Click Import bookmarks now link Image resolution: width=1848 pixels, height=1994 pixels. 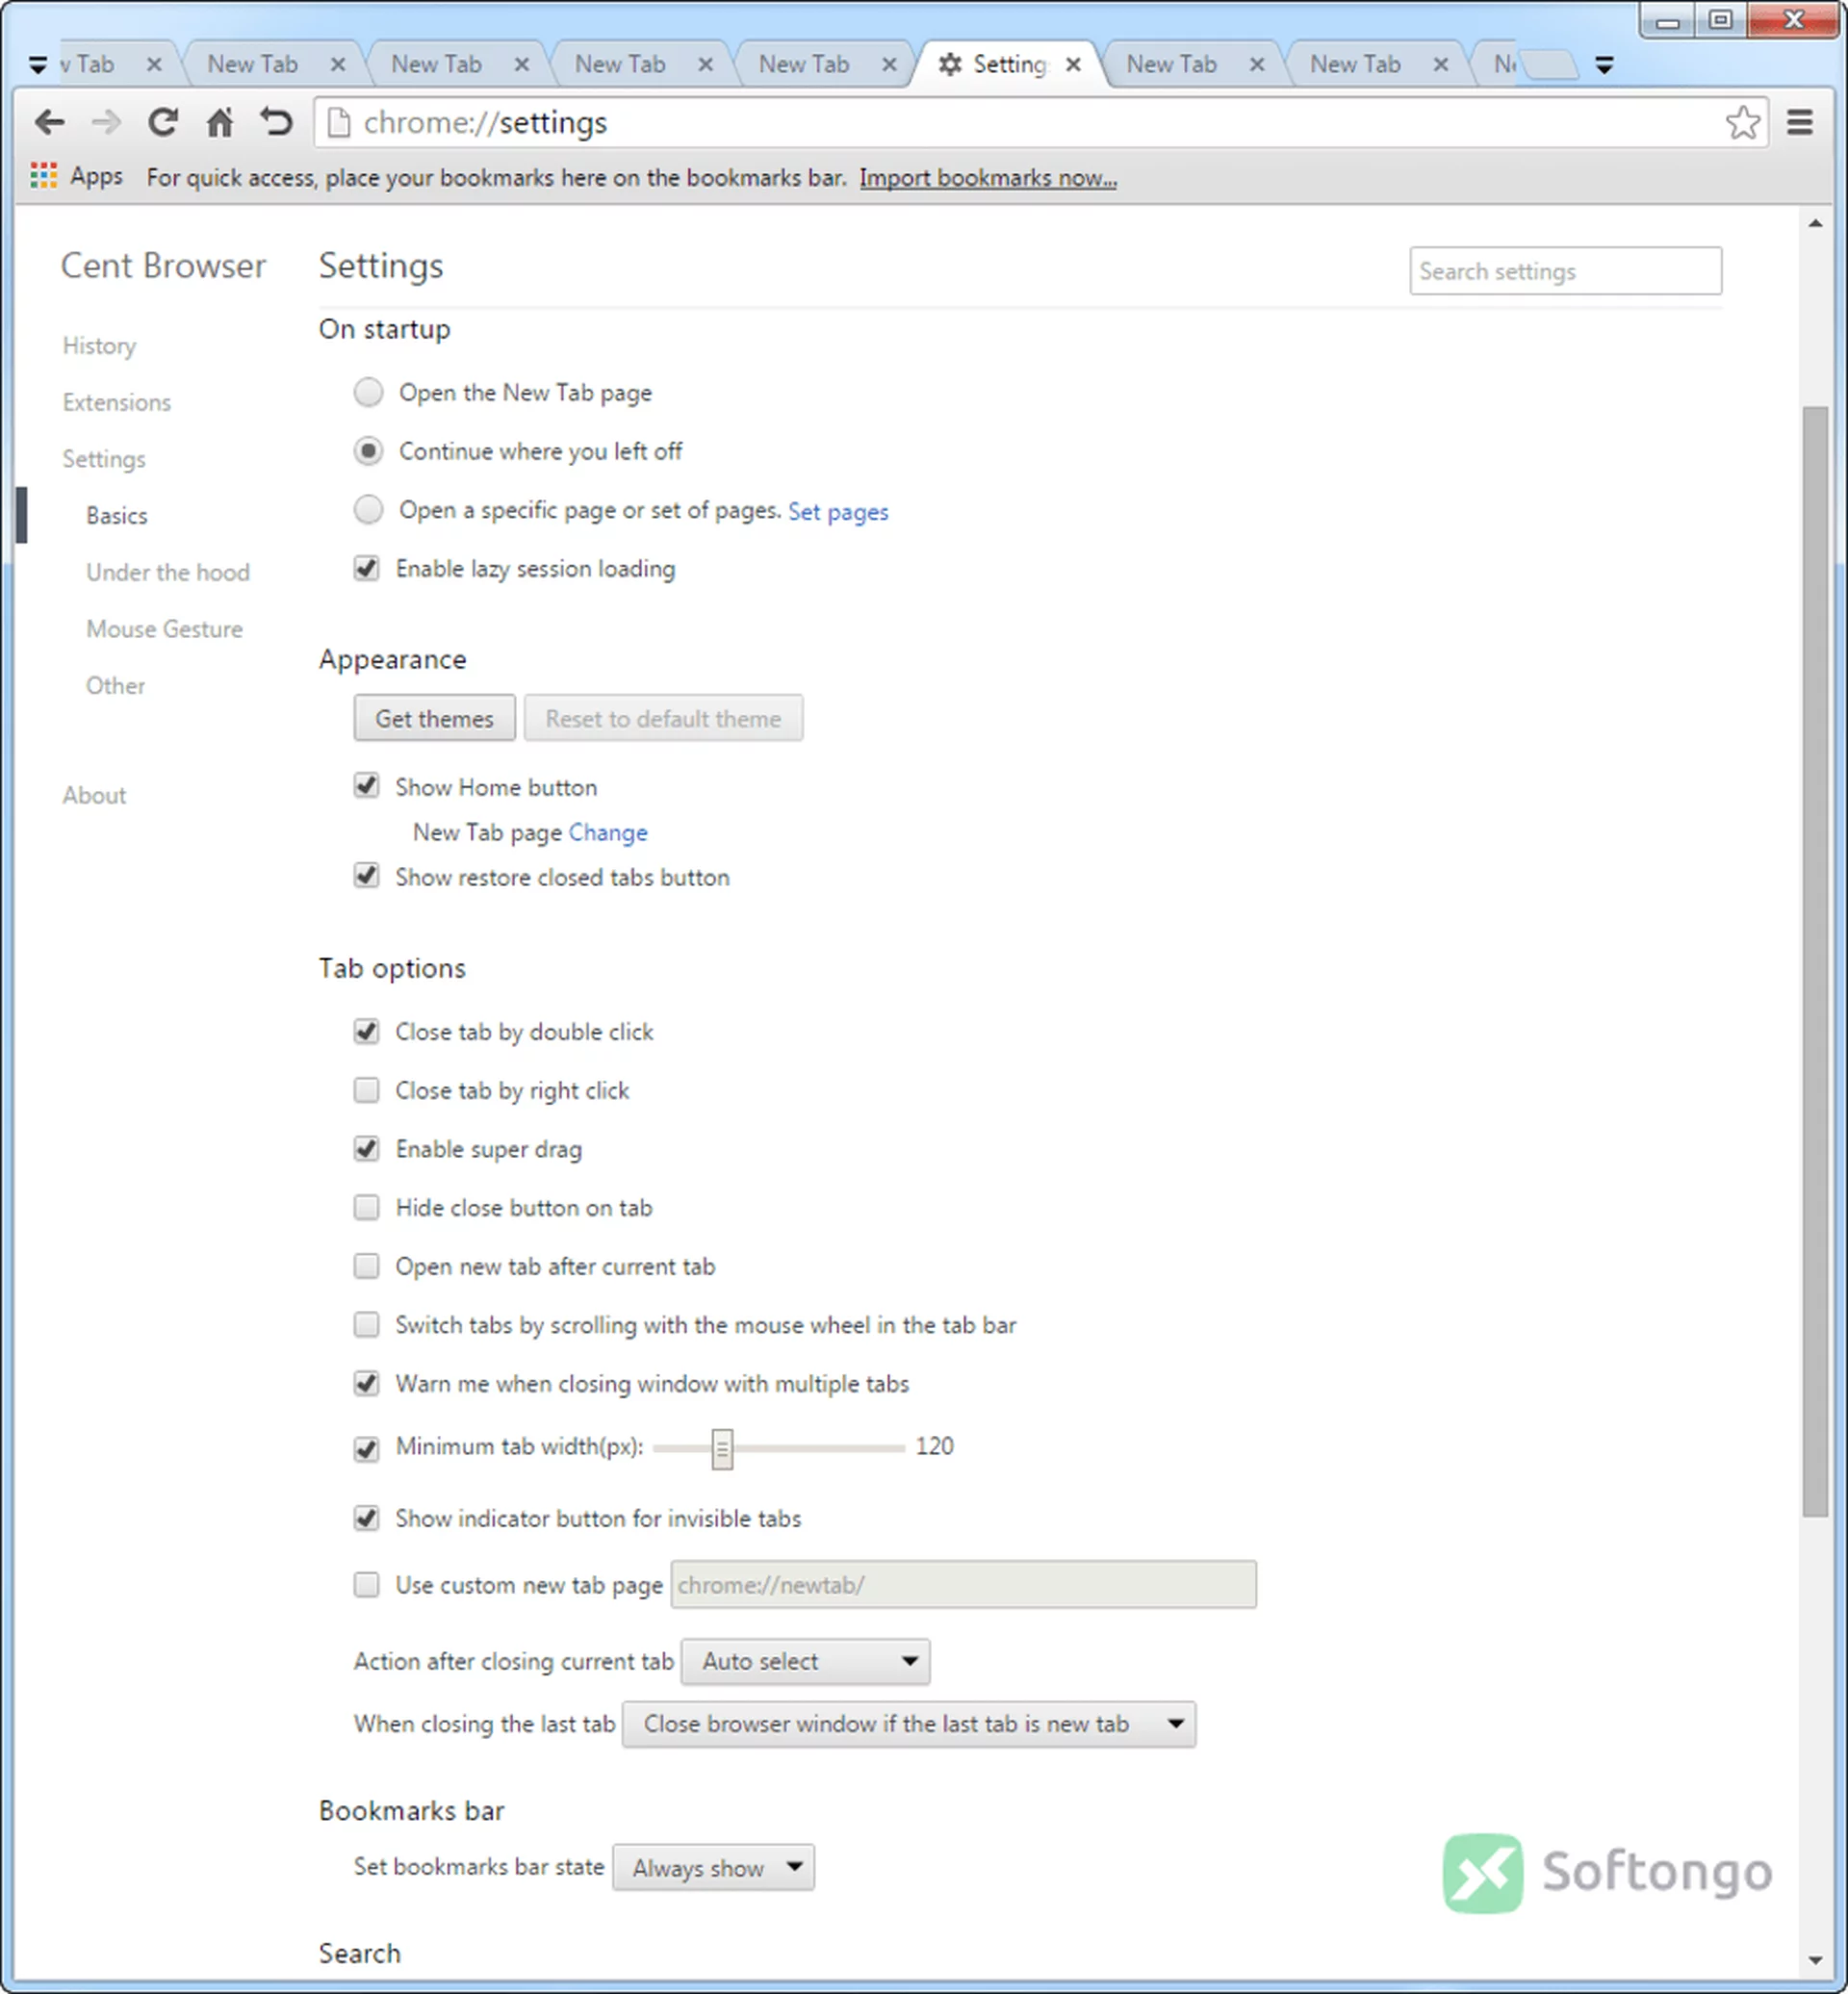pyautogui.click(x=988, y=178)
